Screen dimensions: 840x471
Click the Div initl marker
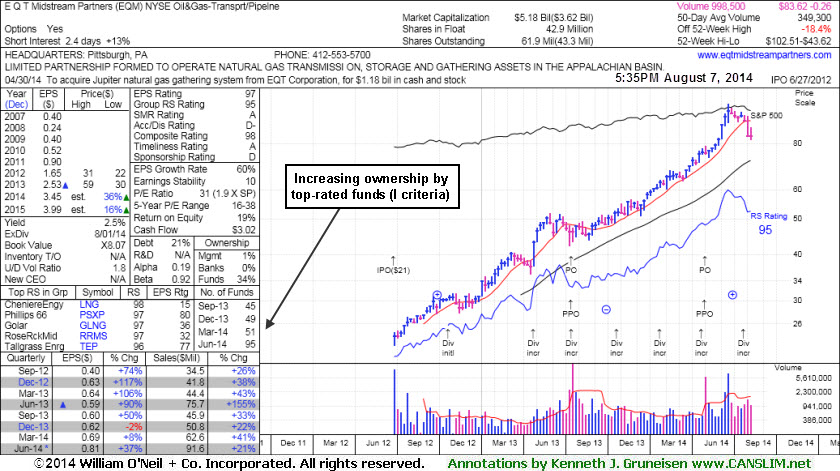pyautogui.click(x=448, y=343)
